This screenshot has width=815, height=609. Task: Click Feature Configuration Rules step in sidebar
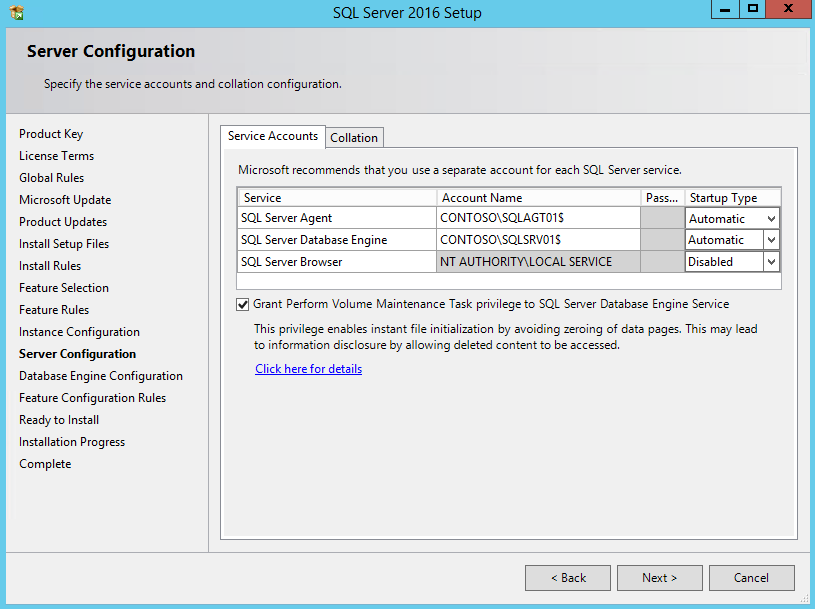click(93, 398)
